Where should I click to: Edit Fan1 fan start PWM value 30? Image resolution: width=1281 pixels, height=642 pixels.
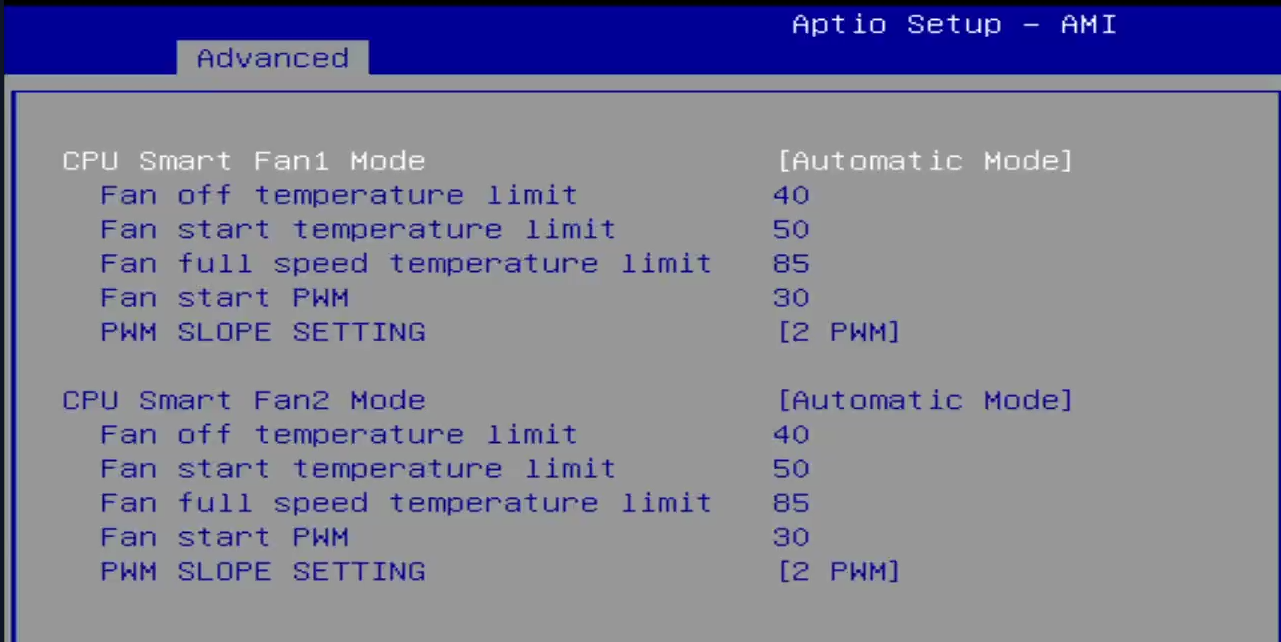[x=791, y=298]
